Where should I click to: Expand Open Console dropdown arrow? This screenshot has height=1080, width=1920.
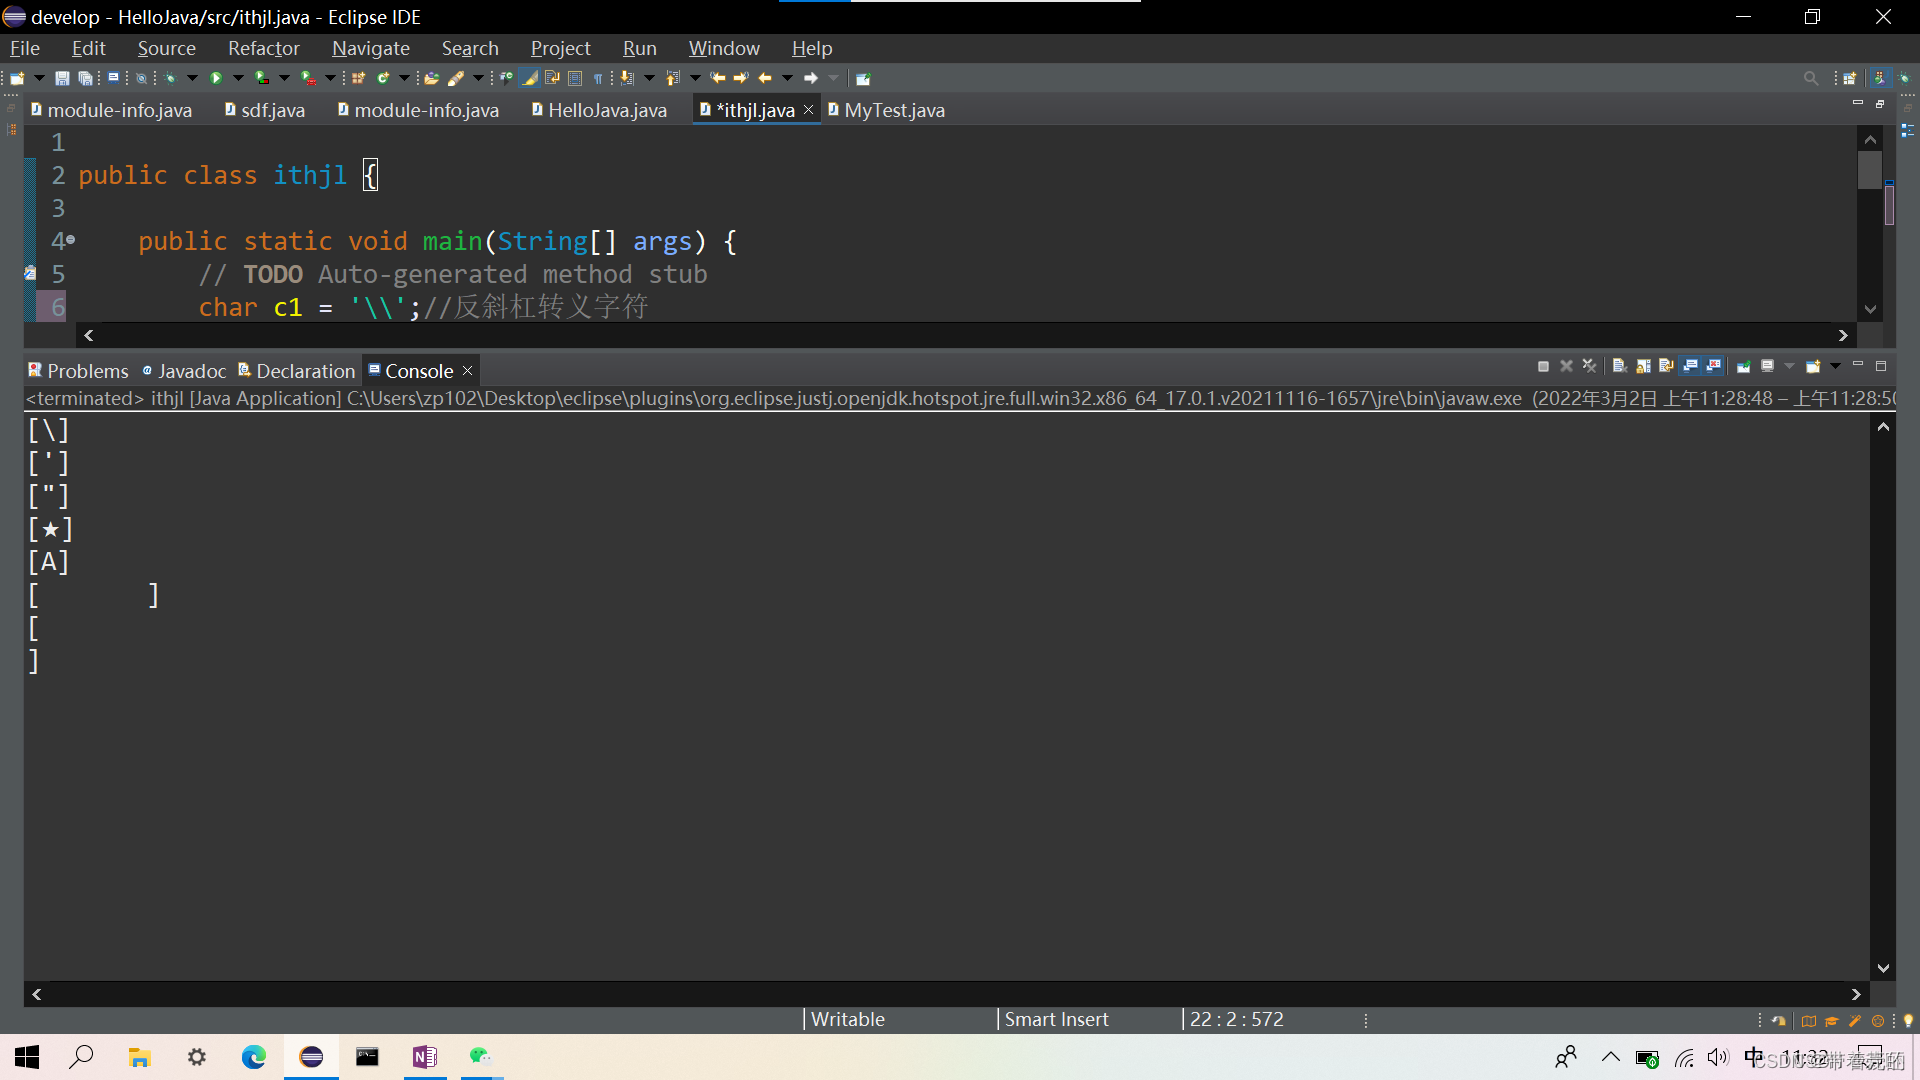[1836, 366]
